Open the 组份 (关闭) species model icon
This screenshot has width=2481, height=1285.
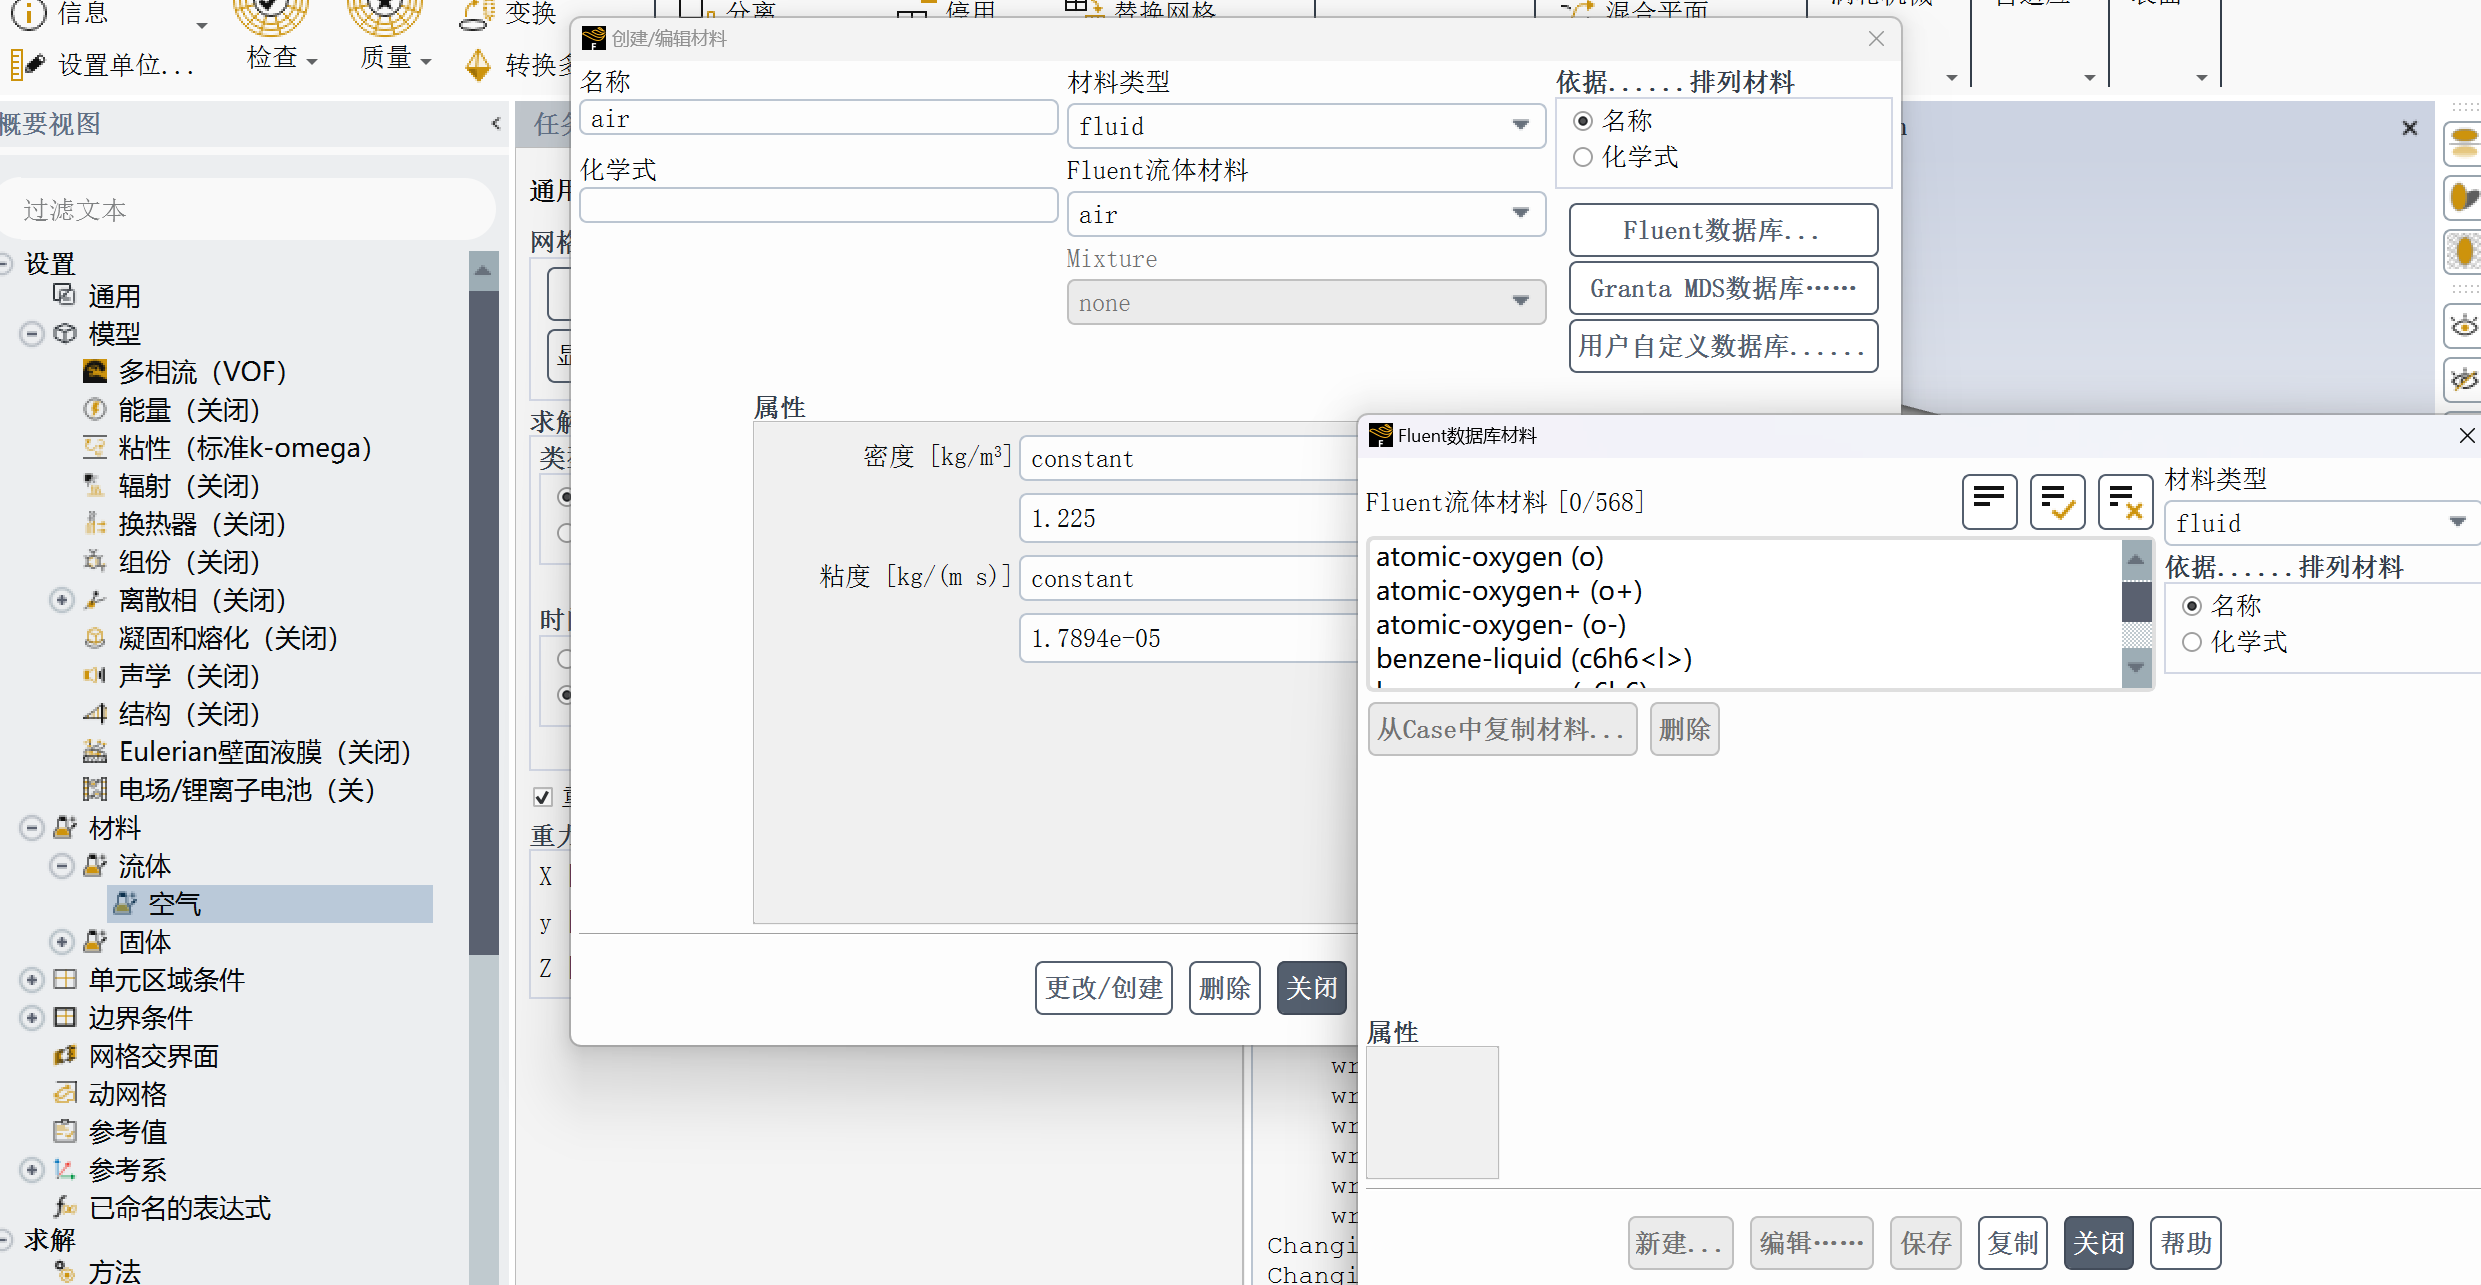point(95,562)
